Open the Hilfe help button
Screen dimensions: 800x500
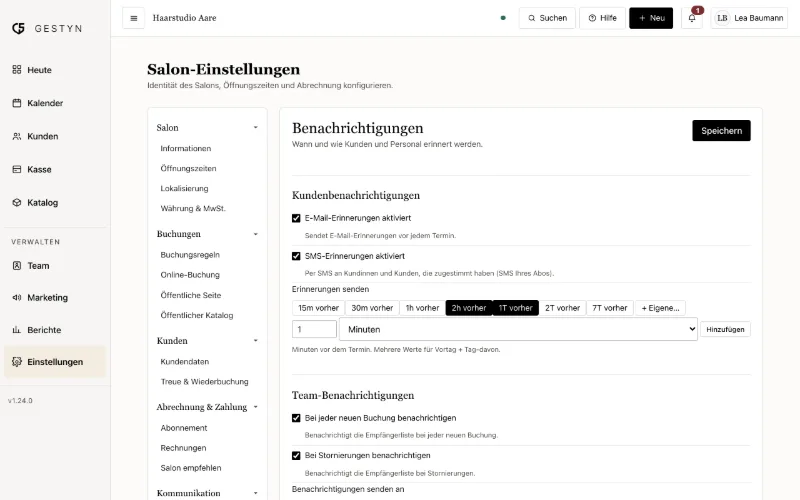click(602, 18)
